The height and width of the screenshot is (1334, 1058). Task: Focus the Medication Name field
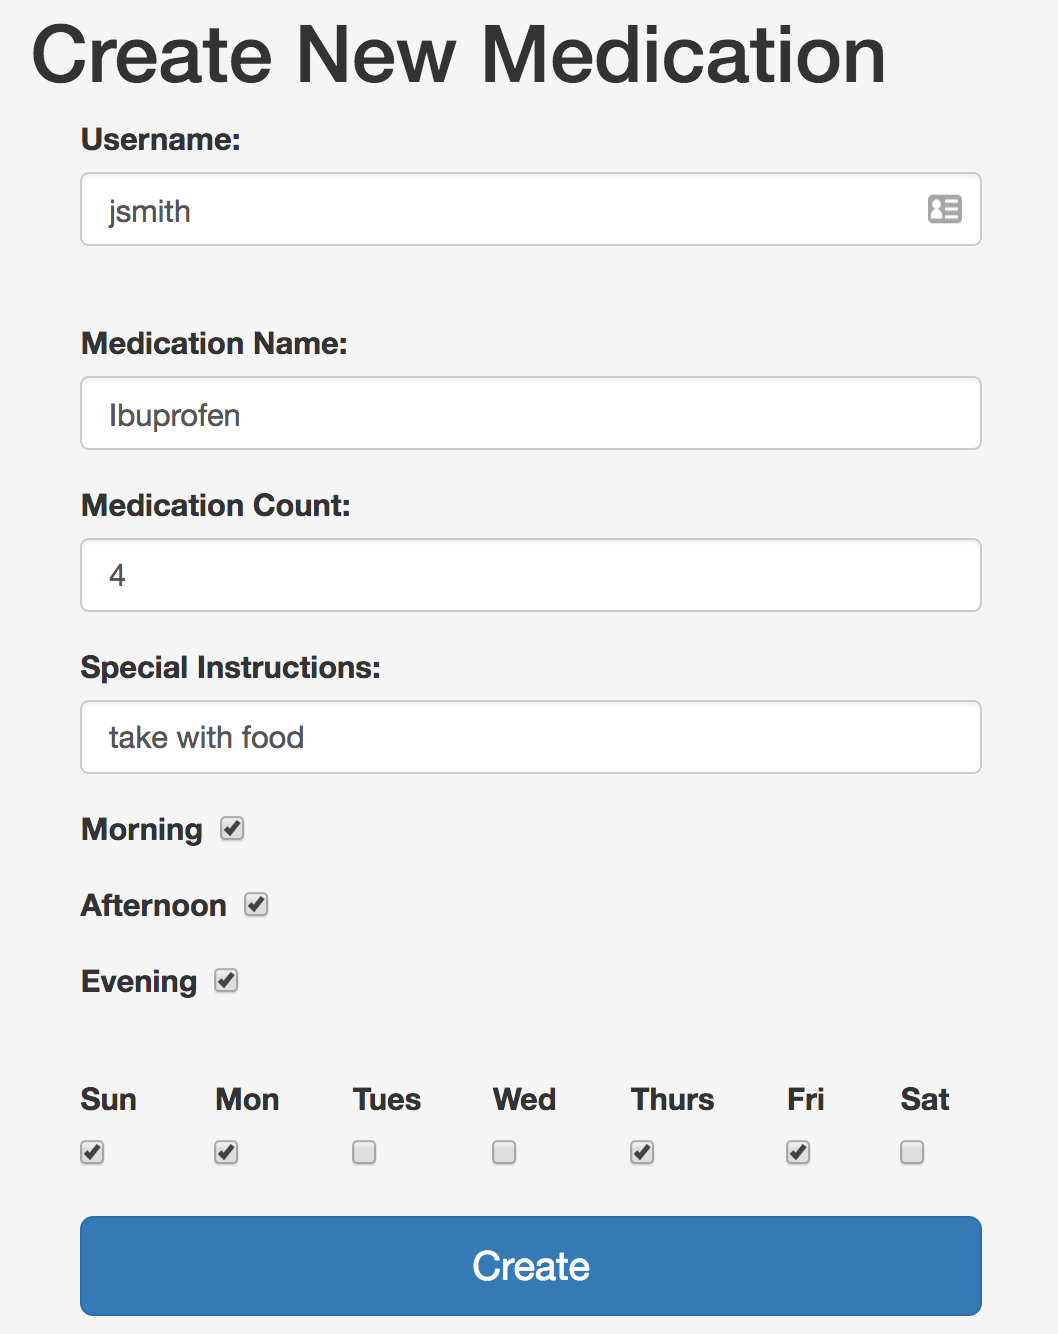pyautogui.click(x=530, y=414)
